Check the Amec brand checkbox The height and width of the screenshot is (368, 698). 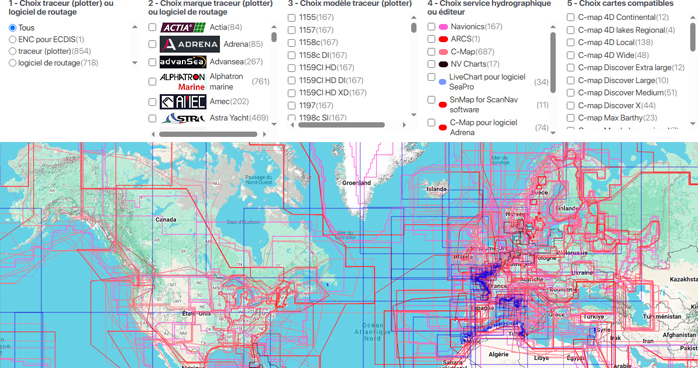point(152,102)
